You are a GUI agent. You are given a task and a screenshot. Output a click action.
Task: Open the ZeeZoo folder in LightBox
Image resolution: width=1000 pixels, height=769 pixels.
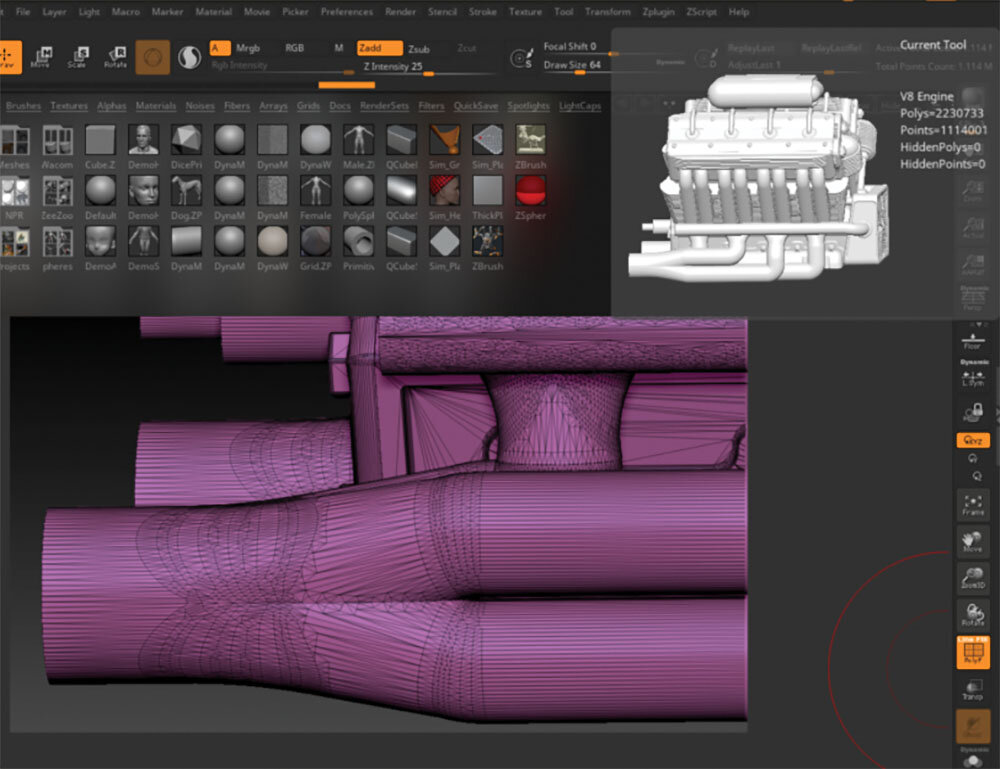coord(57,198)
